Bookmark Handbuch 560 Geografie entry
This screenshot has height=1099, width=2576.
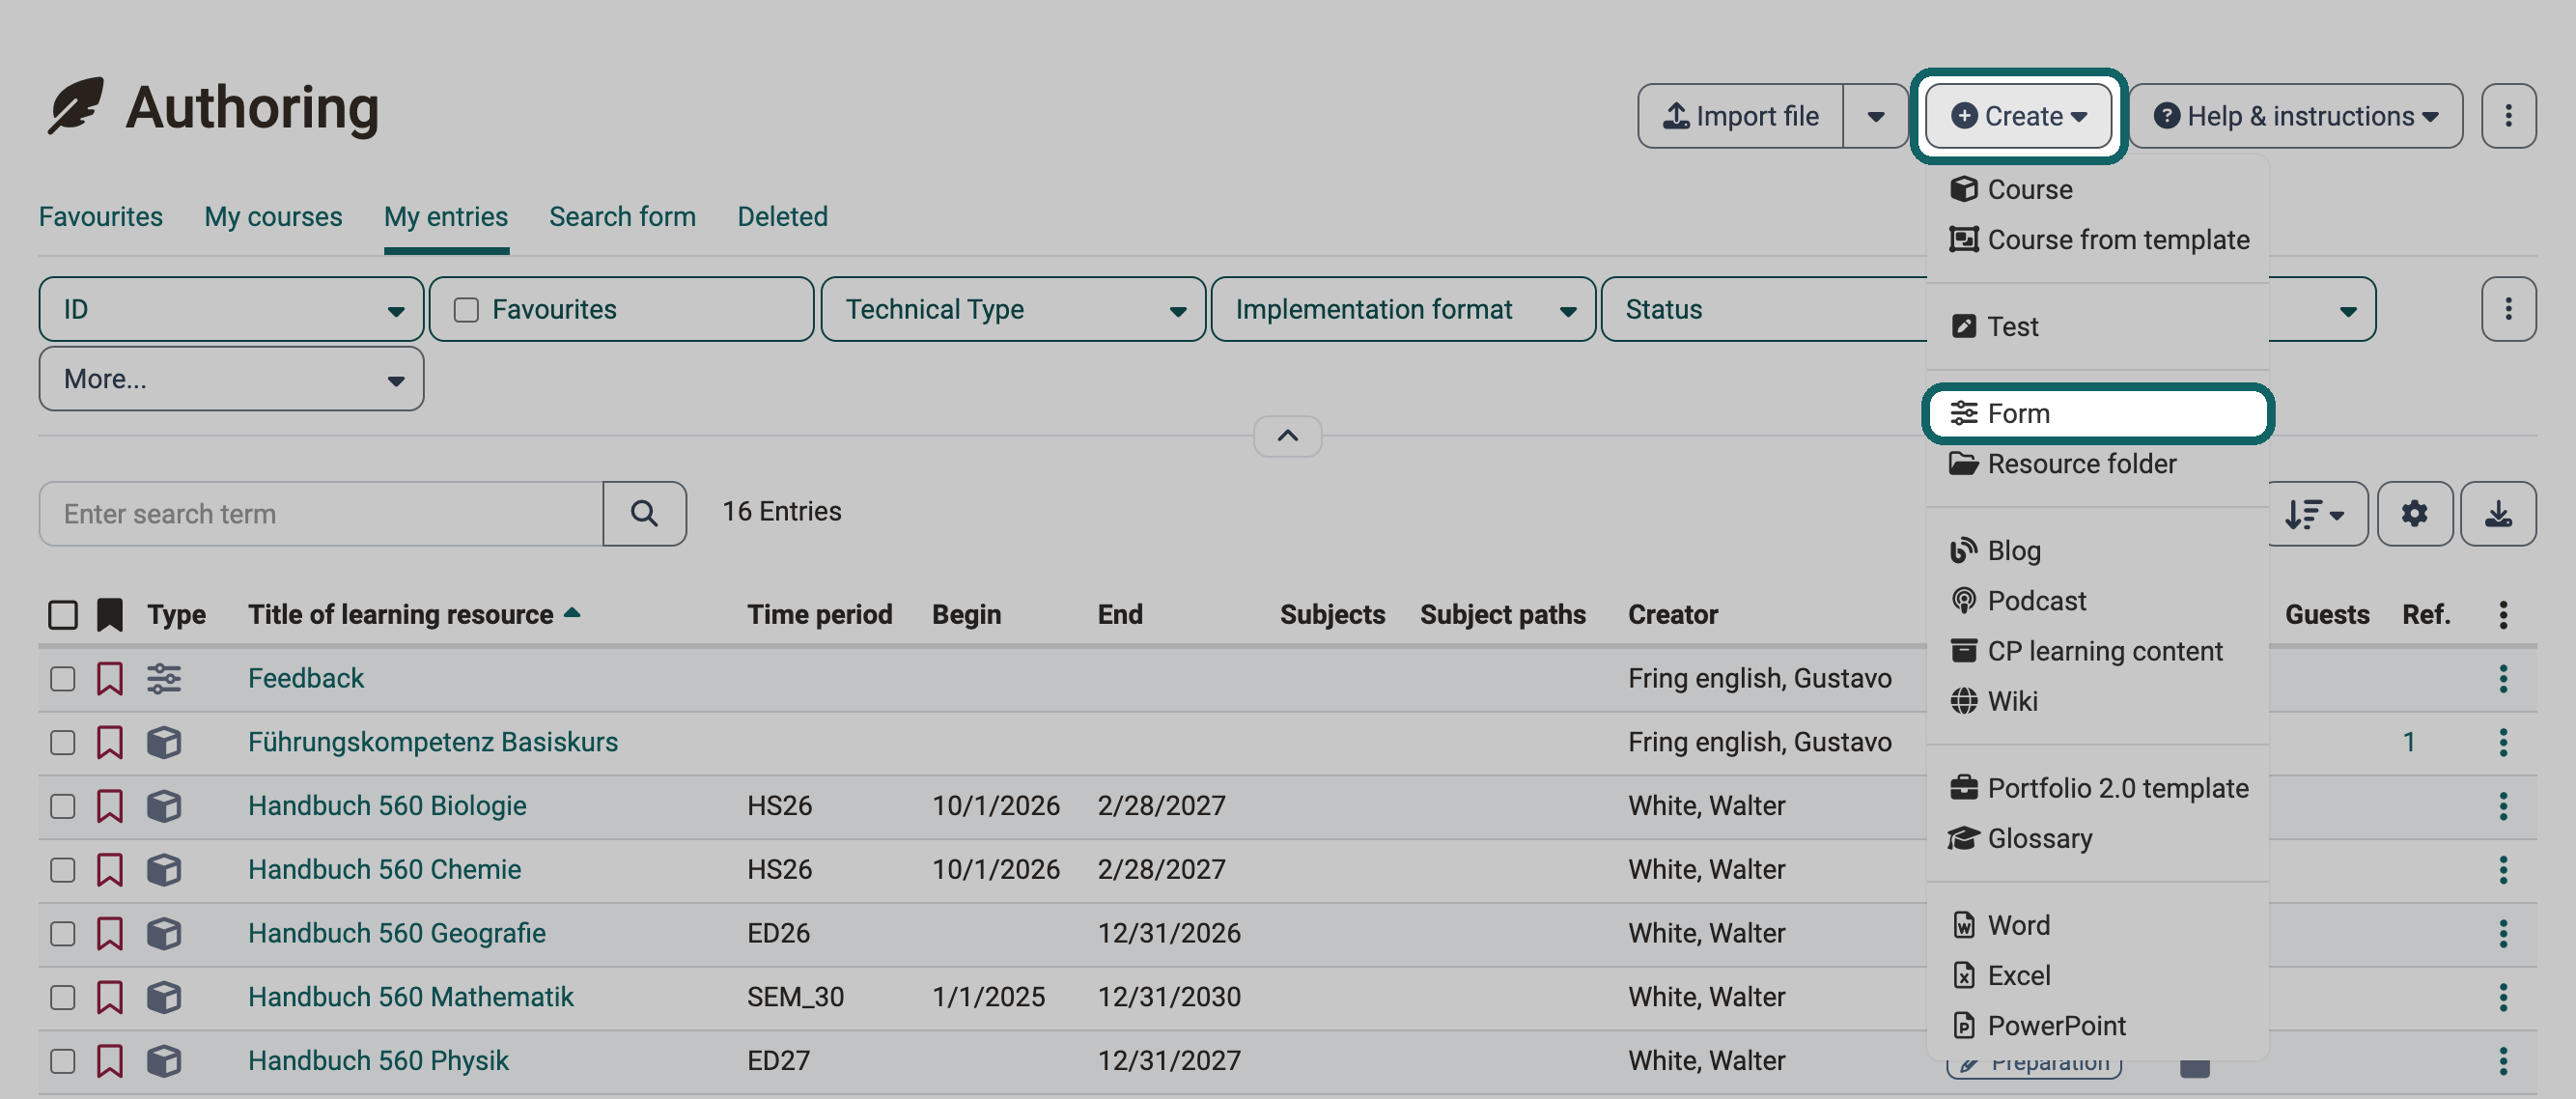[109, 933]
